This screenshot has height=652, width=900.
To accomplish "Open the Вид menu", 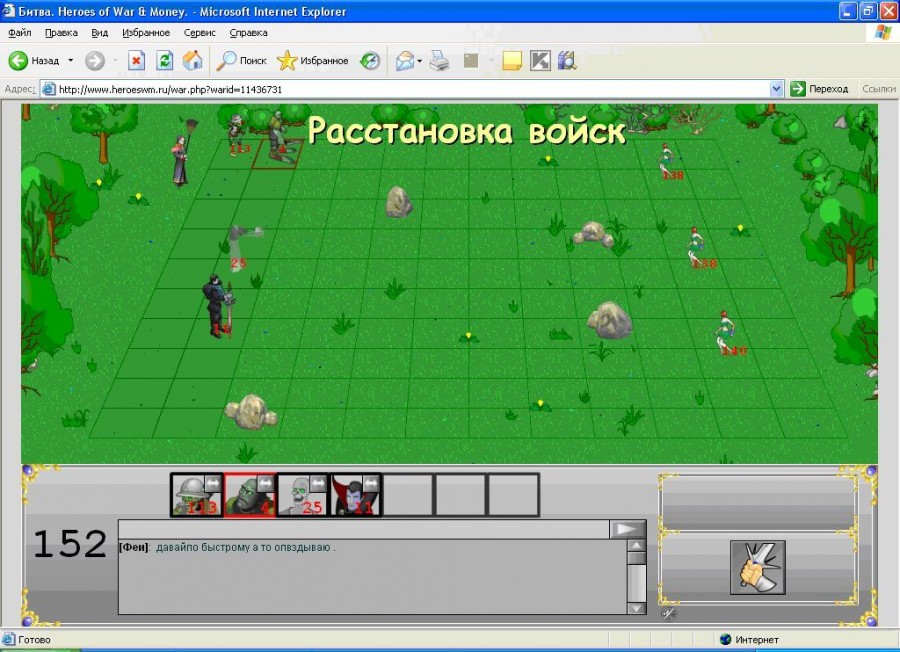I will point(100,33).
